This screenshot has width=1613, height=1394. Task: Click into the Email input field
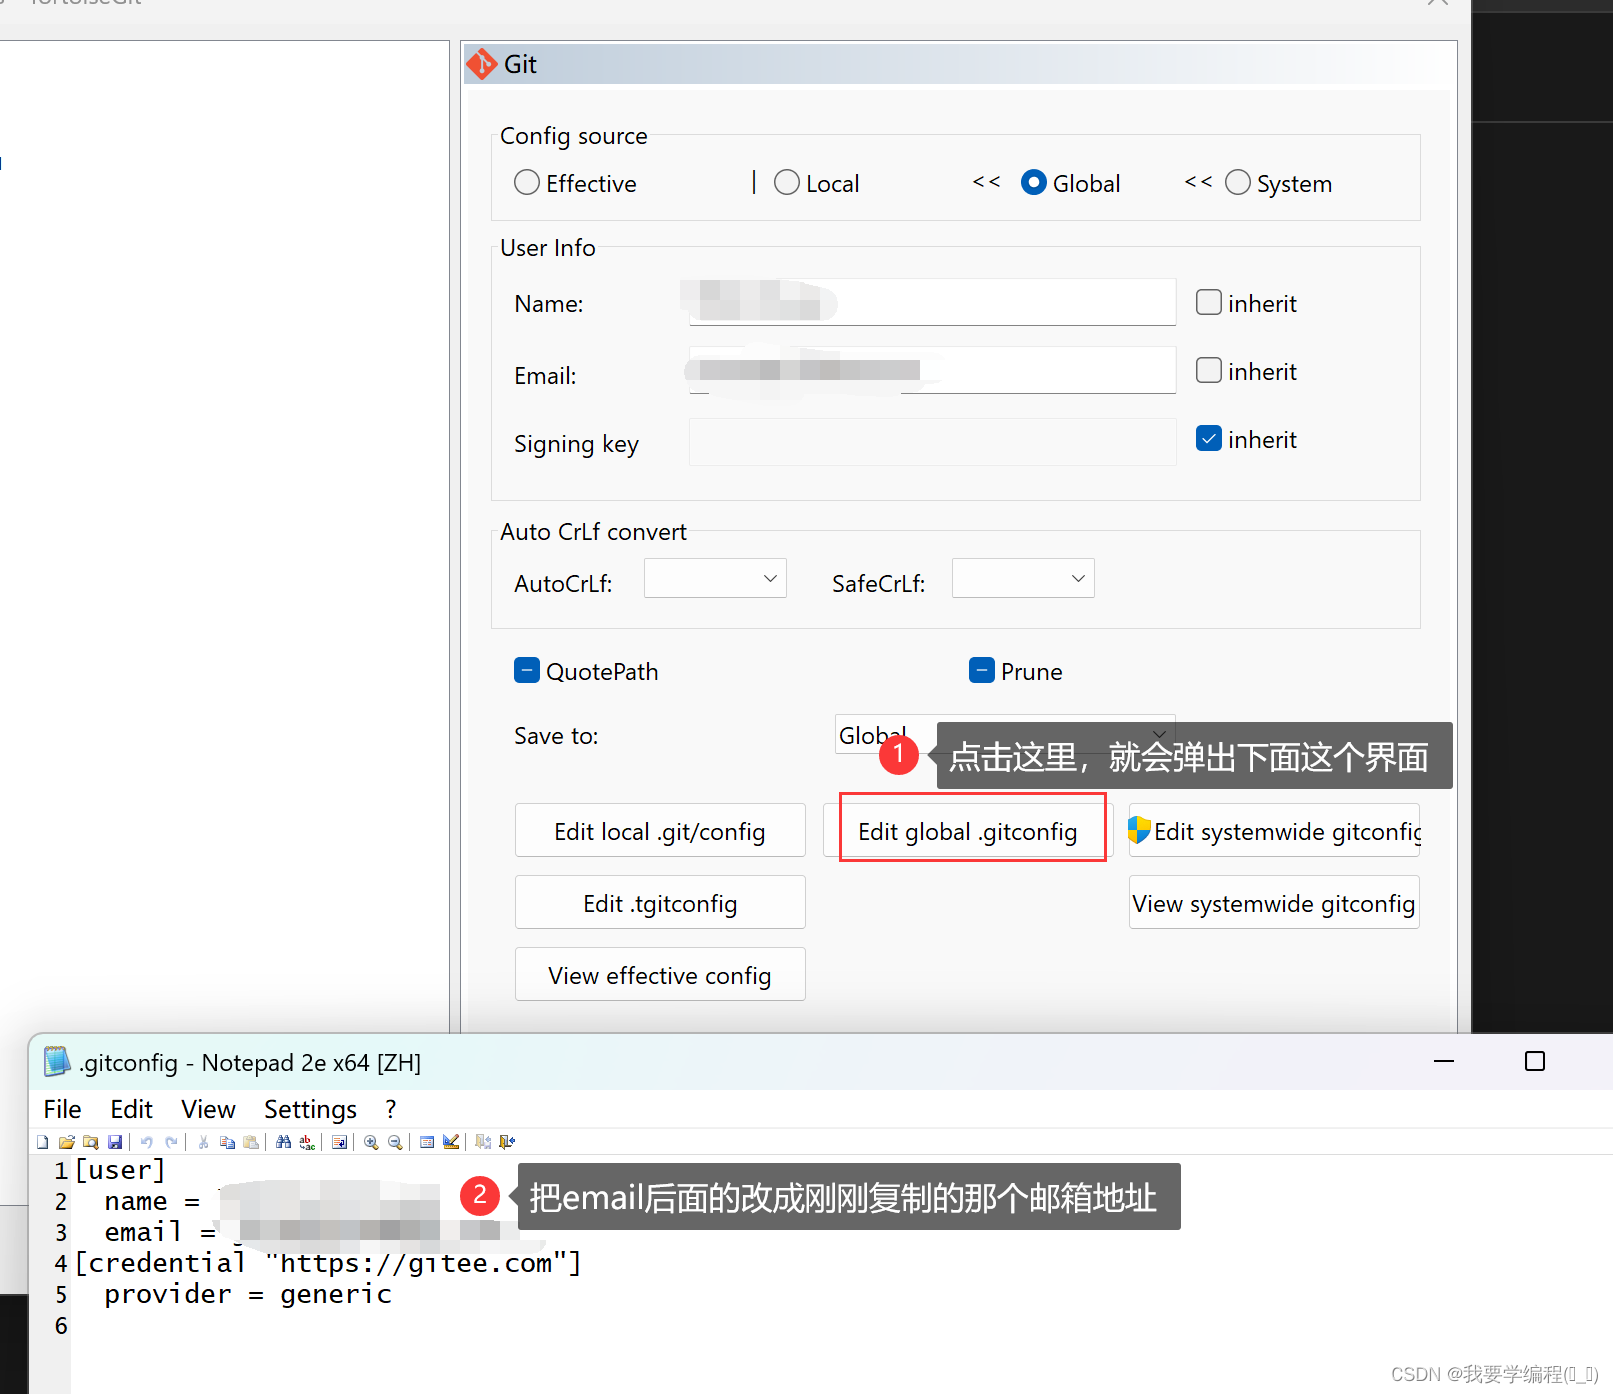932,370
